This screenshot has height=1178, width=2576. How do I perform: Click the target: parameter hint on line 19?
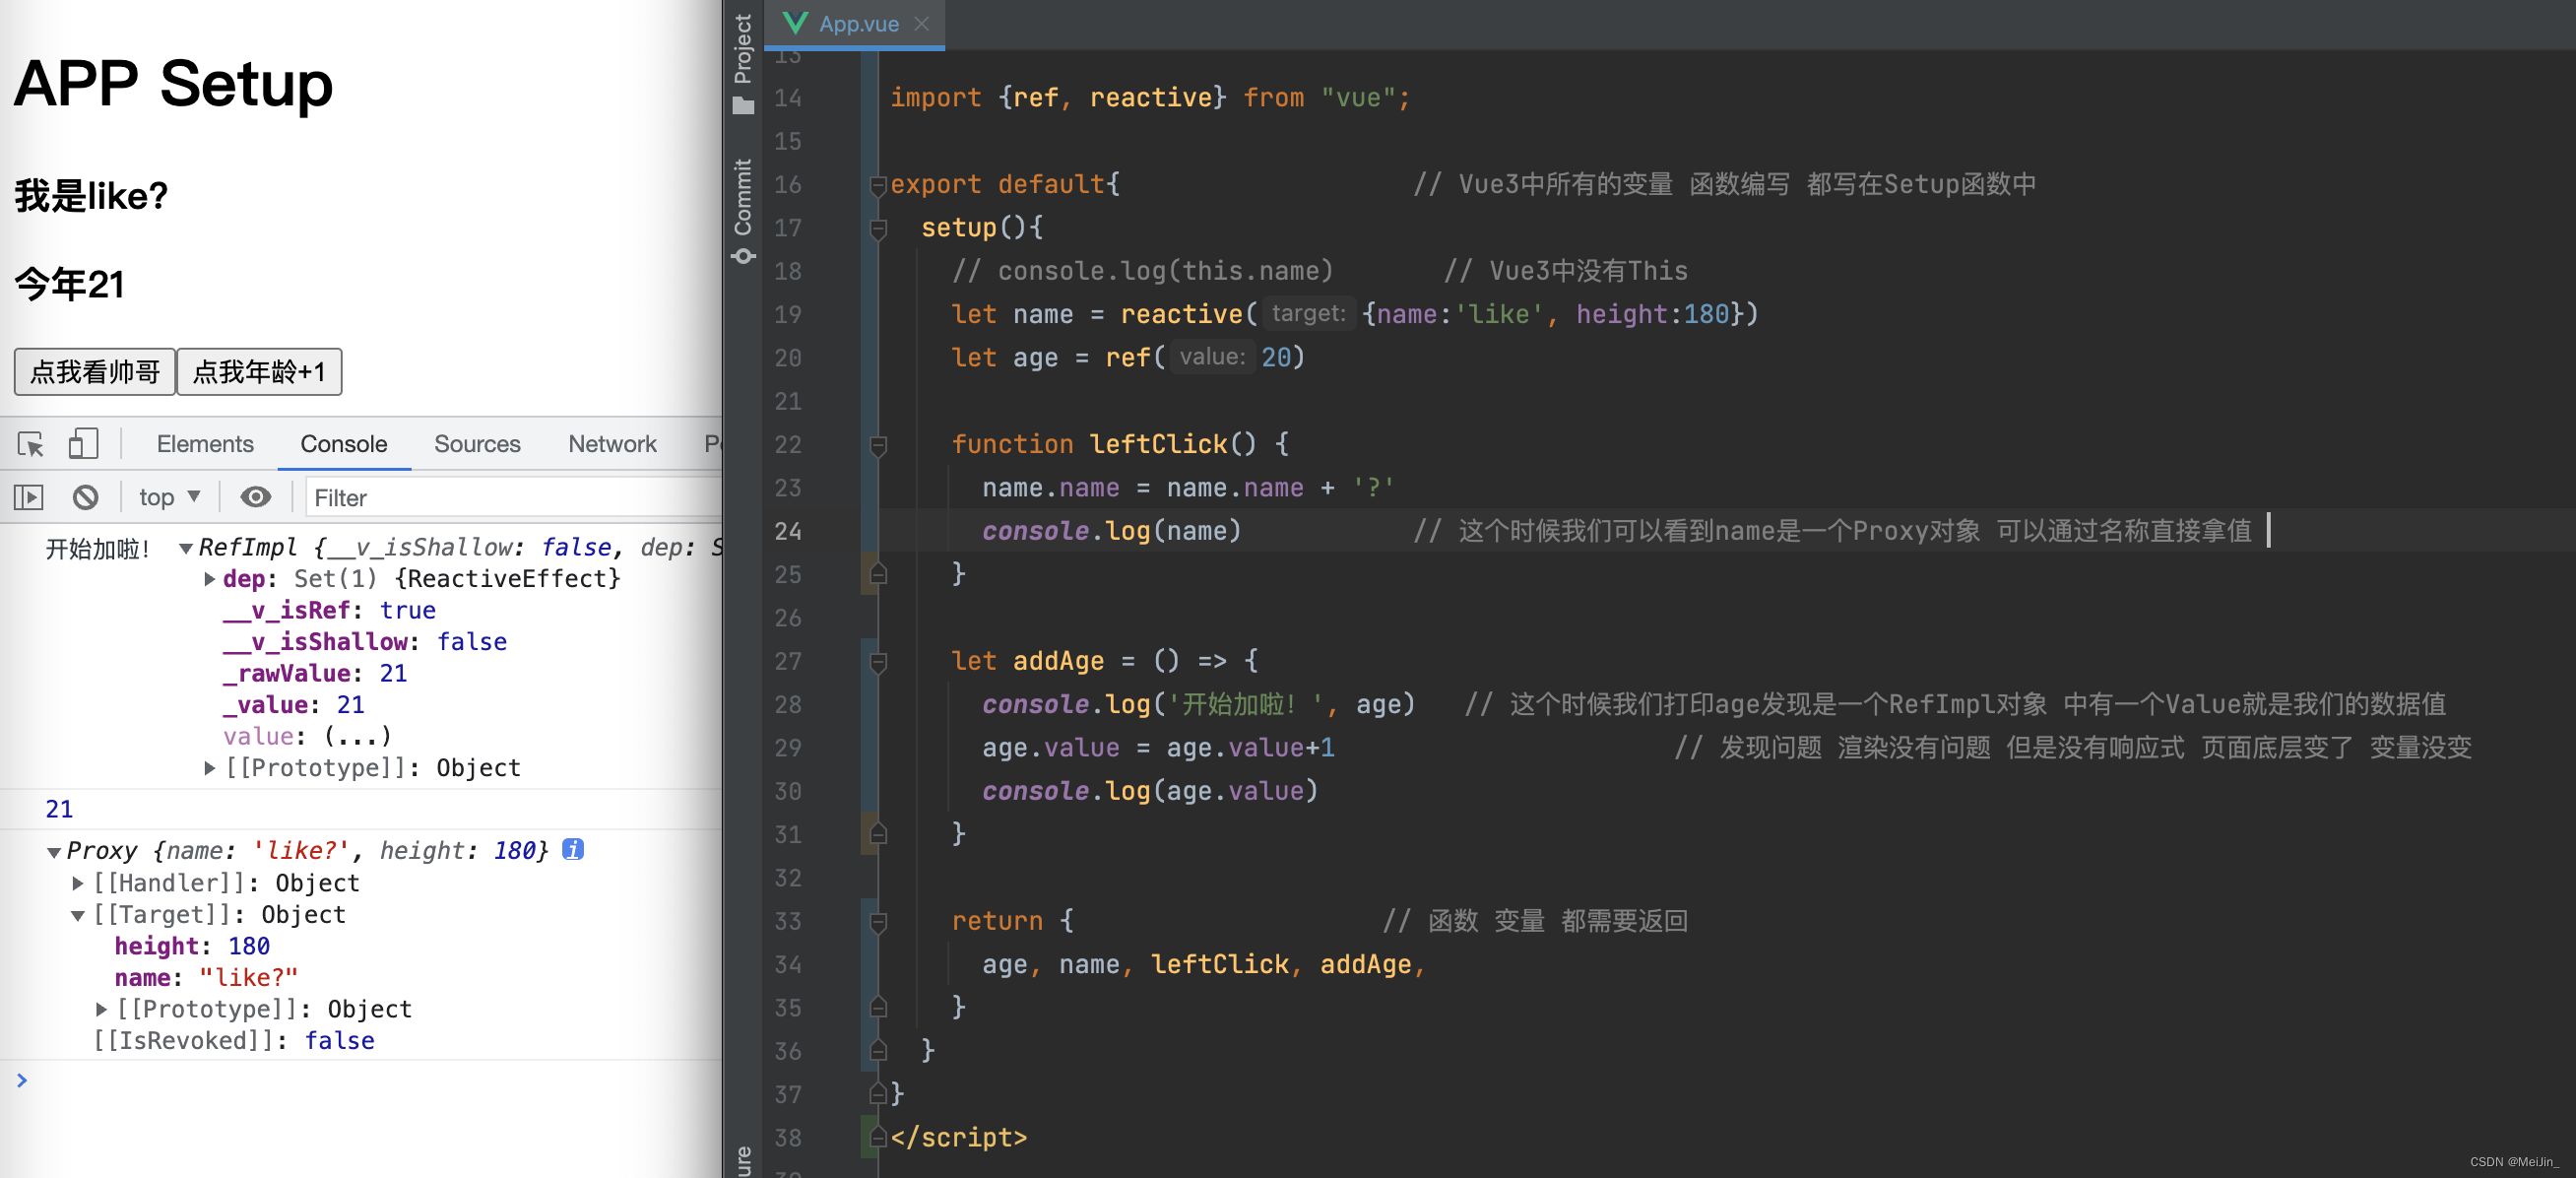point(1308,314)
